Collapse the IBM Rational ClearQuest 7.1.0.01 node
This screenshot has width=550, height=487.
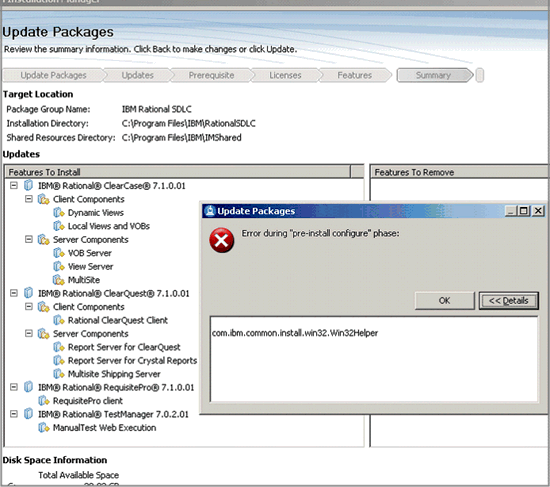pyautogui.click(x=14, y=293)
